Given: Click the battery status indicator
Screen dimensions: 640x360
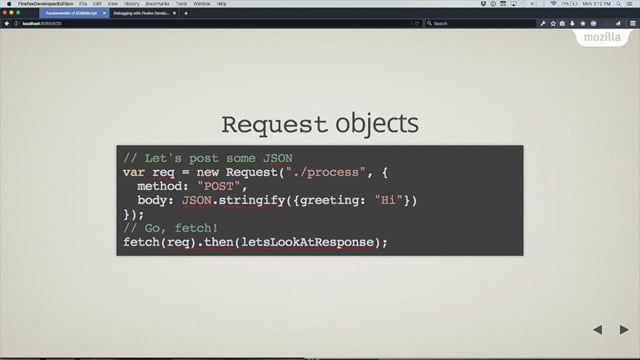Looking at the screenshot, I should pyautogui.click(x=570, y=4).
